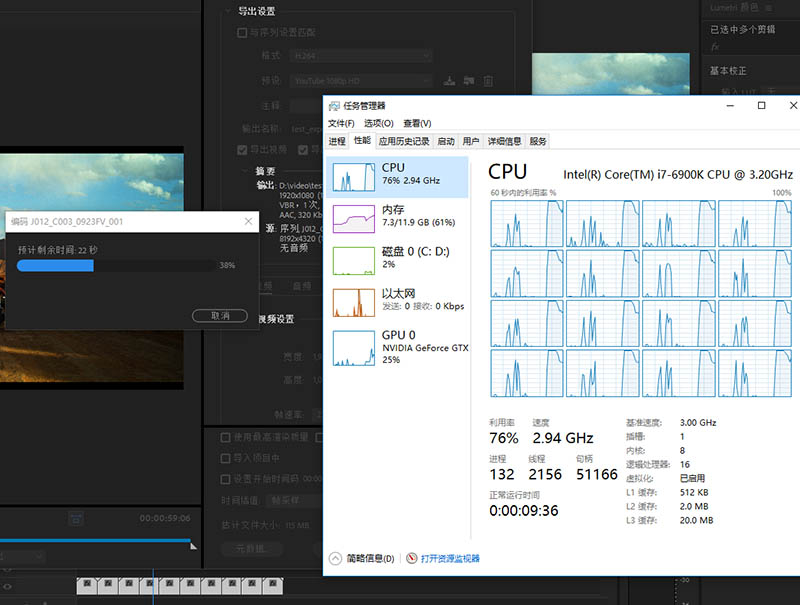Switch to the 用户 tab
This screenshot has width=800, height=605.
(471, 141)
